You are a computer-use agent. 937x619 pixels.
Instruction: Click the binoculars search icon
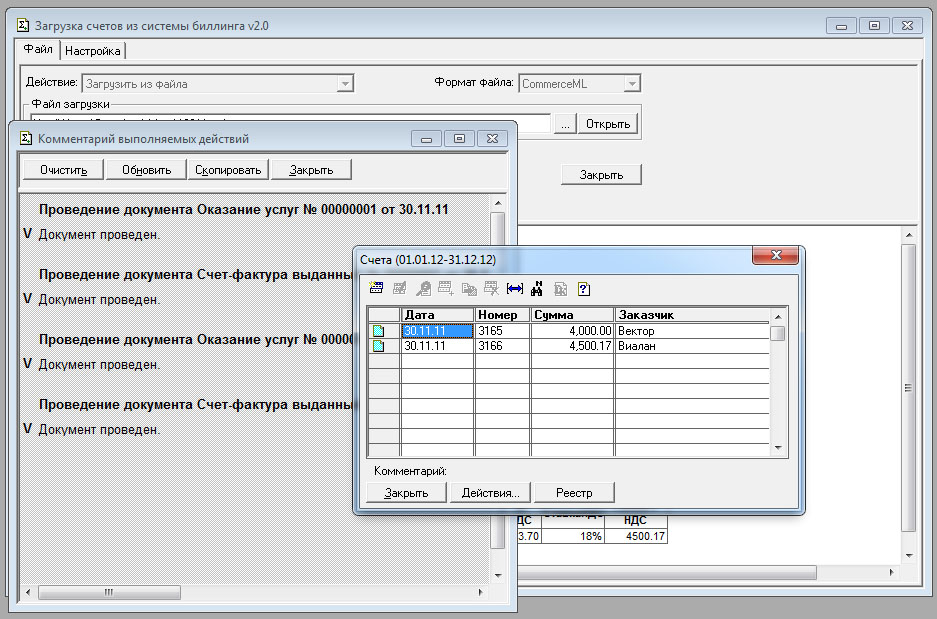click(537, 289)
